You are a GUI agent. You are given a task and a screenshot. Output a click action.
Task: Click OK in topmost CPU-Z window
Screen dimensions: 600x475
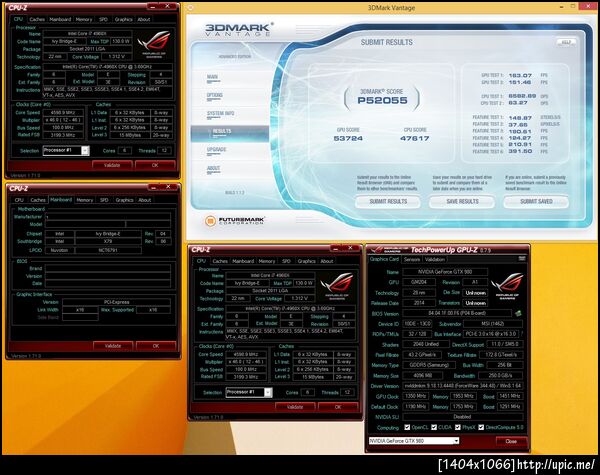[155, 165]
